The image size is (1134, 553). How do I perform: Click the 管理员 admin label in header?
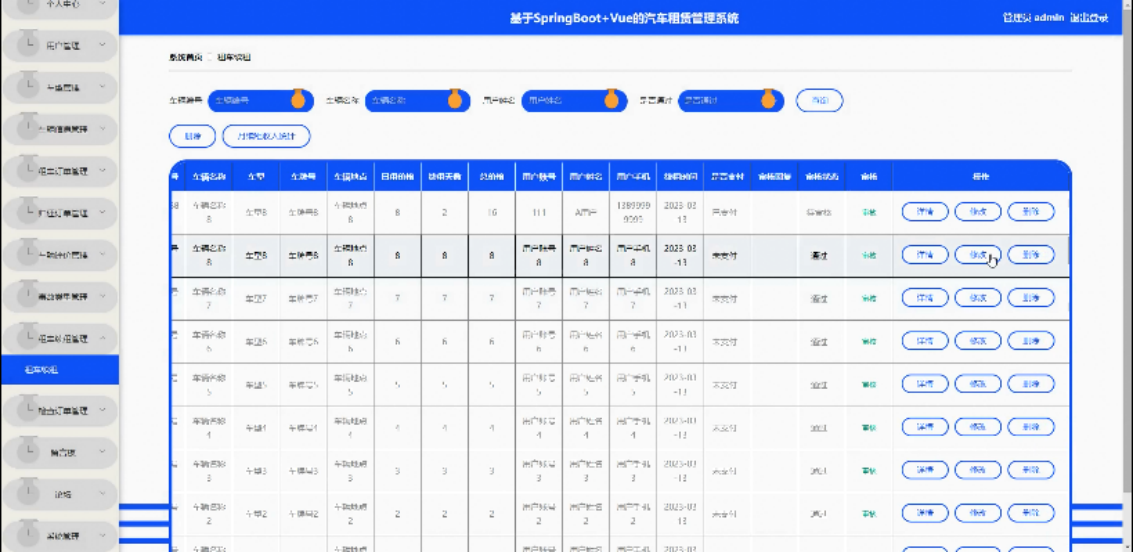click(x=1033, y=18)
